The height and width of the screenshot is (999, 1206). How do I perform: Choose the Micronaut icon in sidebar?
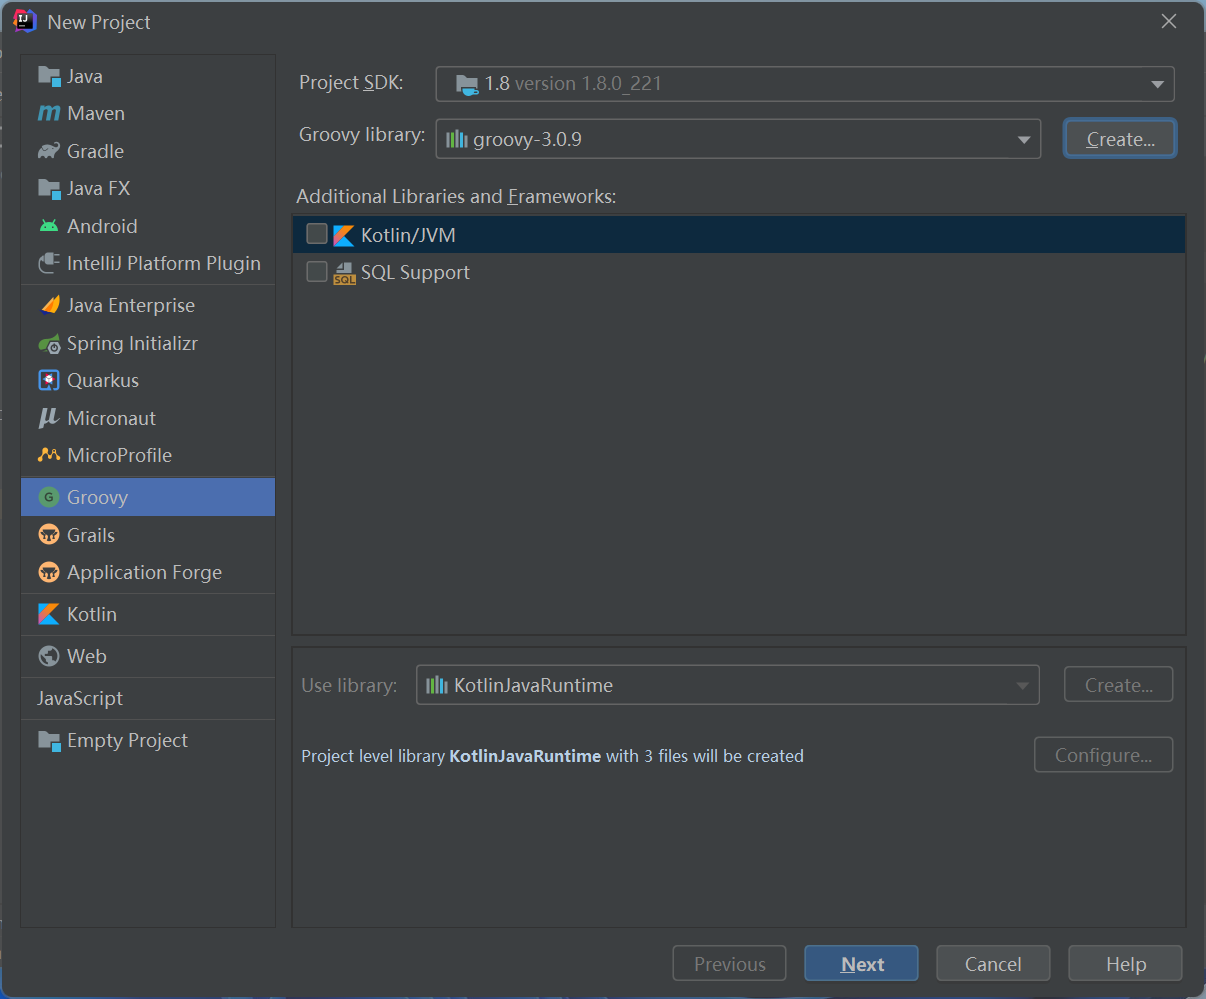click(x=49, y=418)
